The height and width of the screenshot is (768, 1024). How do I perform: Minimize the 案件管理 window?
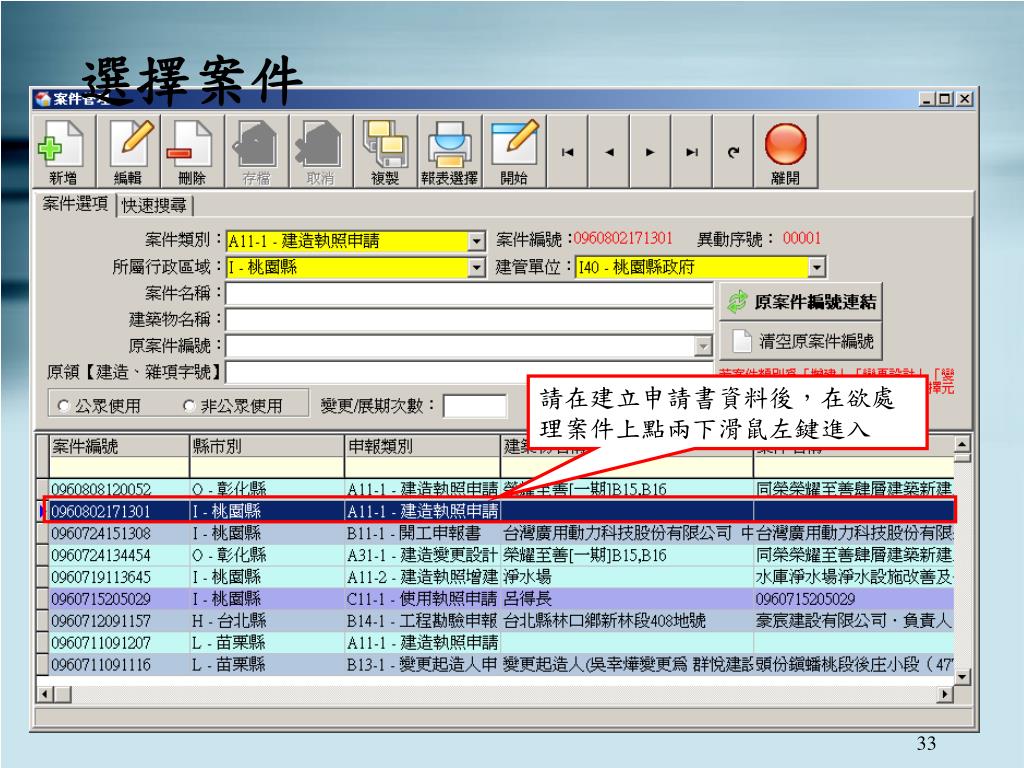click(927, 99)
